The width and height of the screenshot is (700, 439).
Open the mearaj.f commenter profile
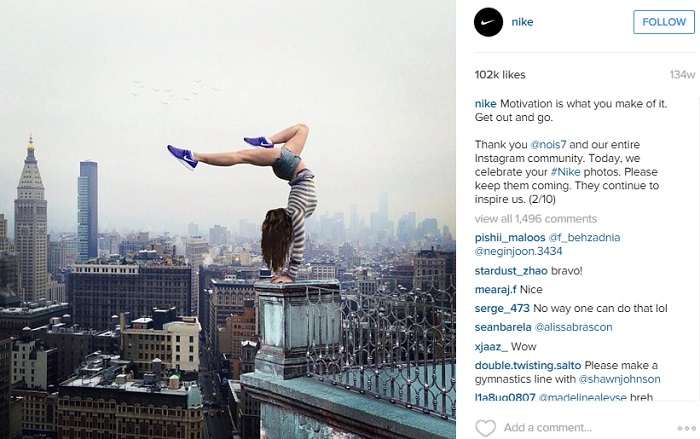point(496,290)
